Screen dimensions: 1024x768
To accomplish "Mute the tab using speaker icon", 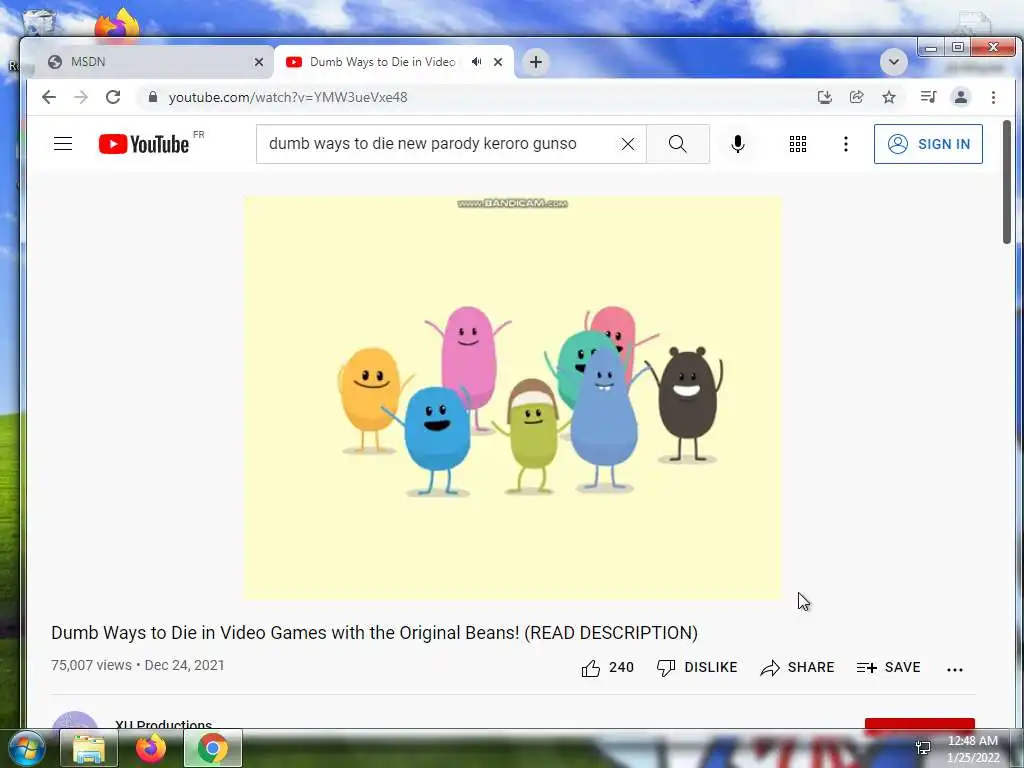I will point(477,62).
